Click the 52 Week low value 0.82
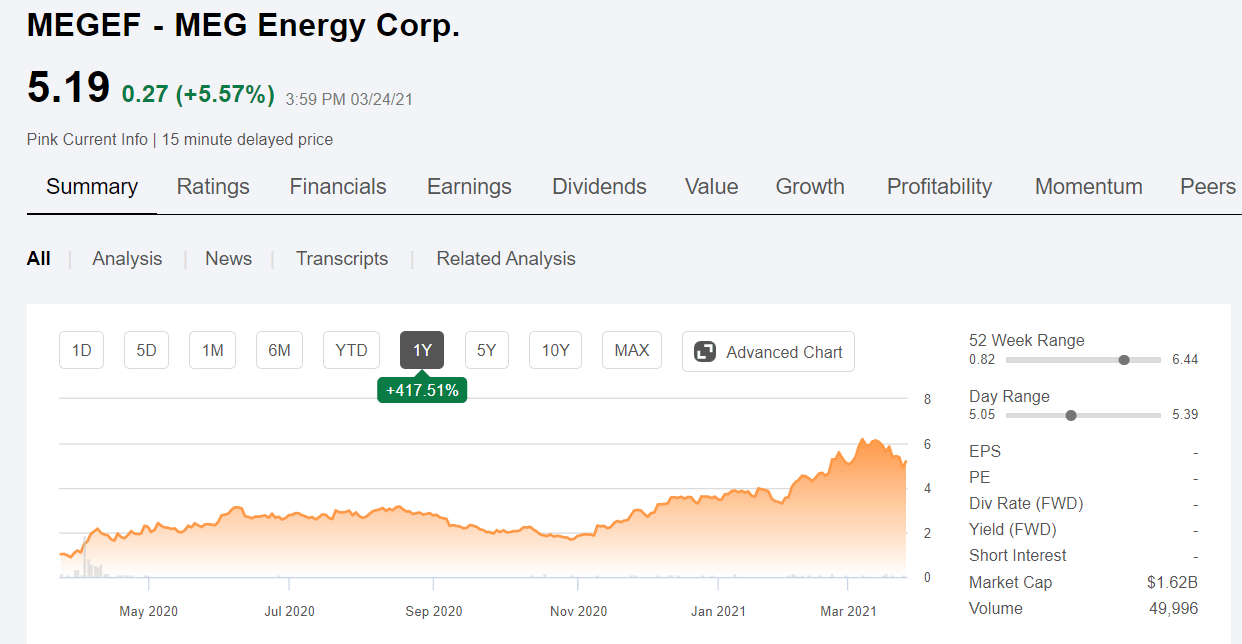Screen dimensions: 1242x644 click(982, 360)
